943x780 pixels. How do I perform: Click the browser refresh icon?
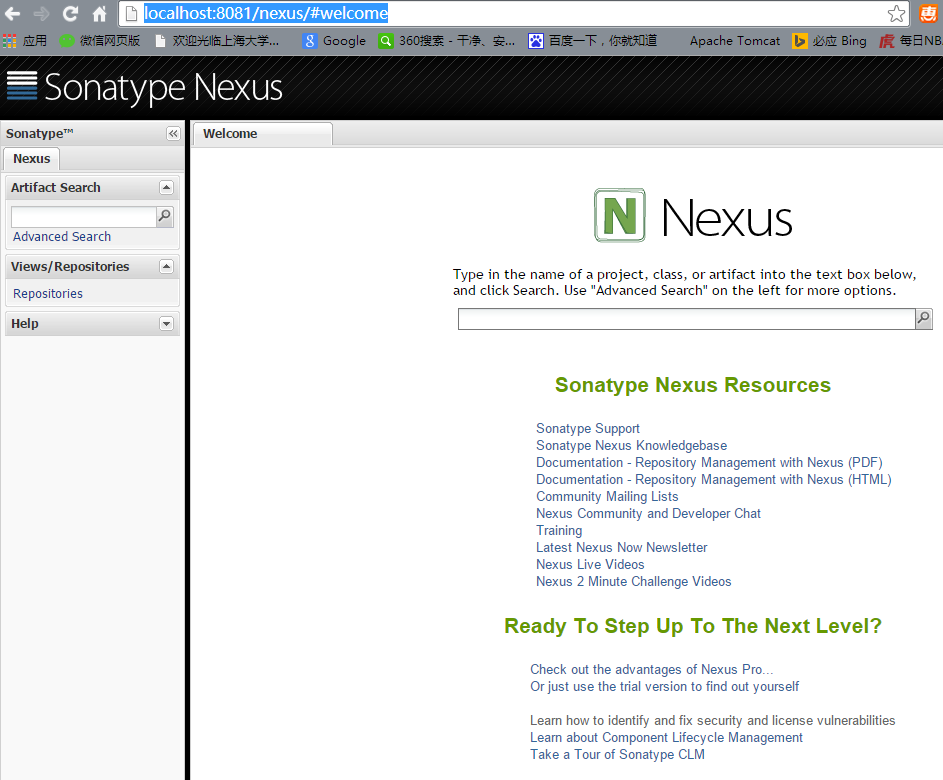click(x=68, y=14)
